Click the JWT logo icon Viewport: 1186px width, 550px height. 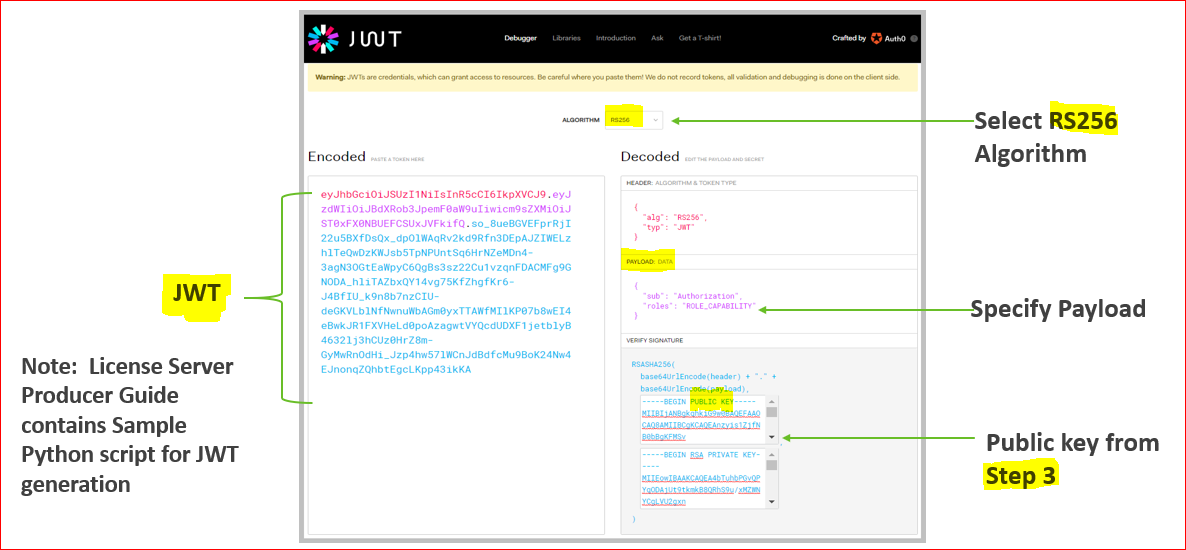(x=324, y=38)
